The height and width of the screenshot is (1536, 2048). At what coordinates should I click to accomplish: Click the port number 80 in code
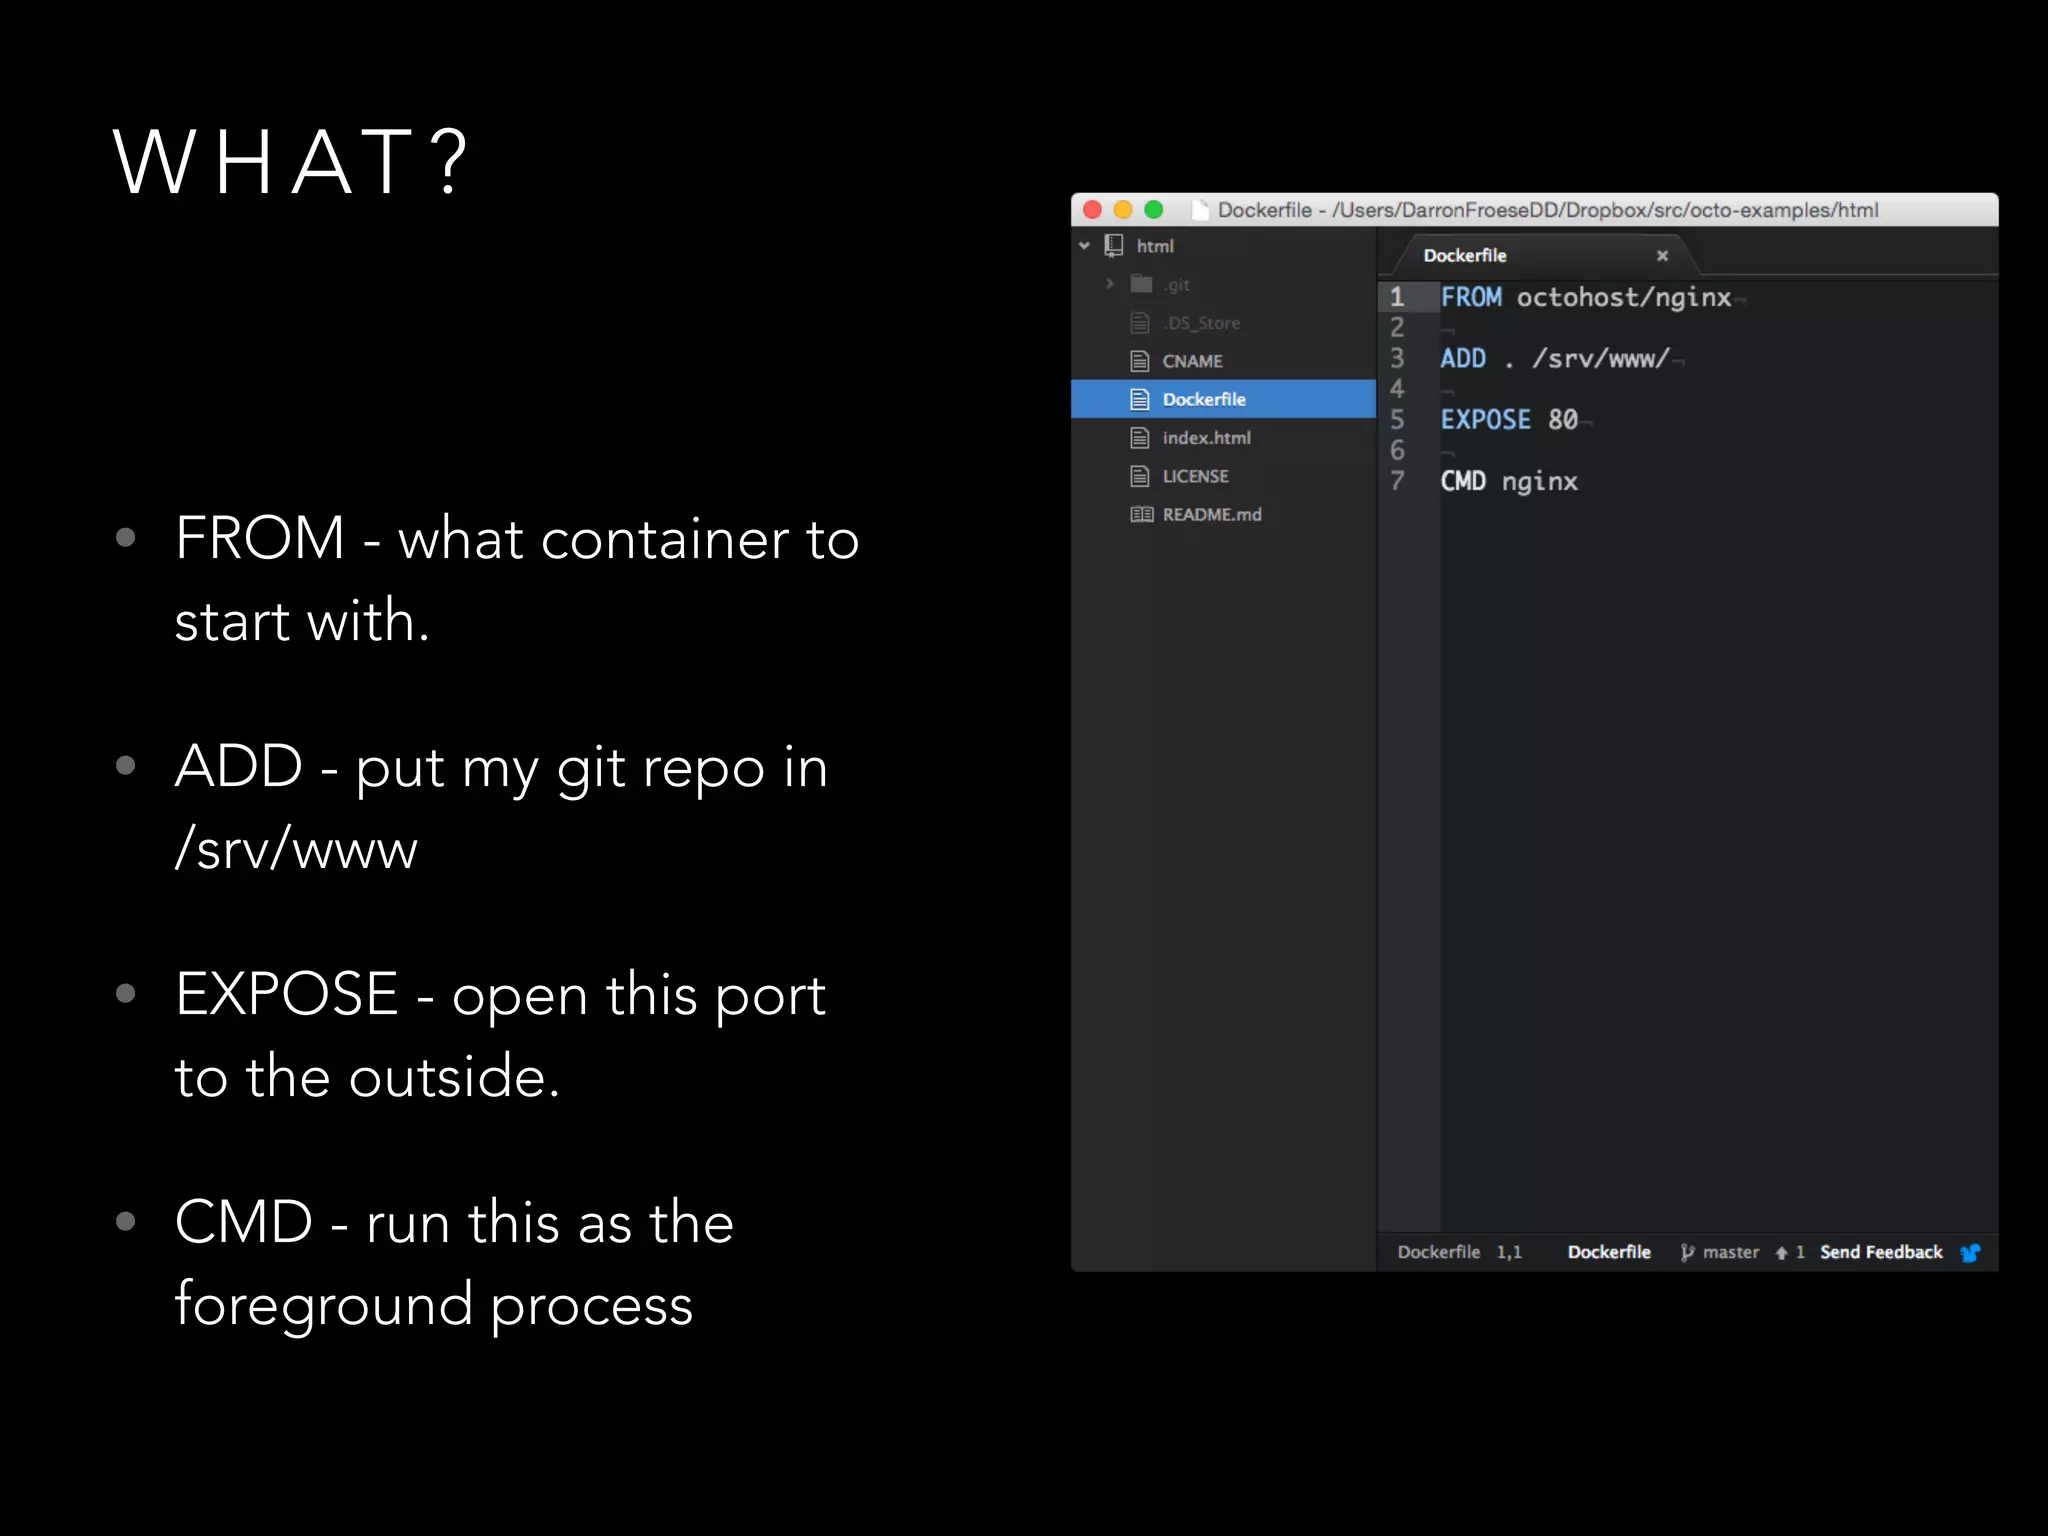(1563, 419)
